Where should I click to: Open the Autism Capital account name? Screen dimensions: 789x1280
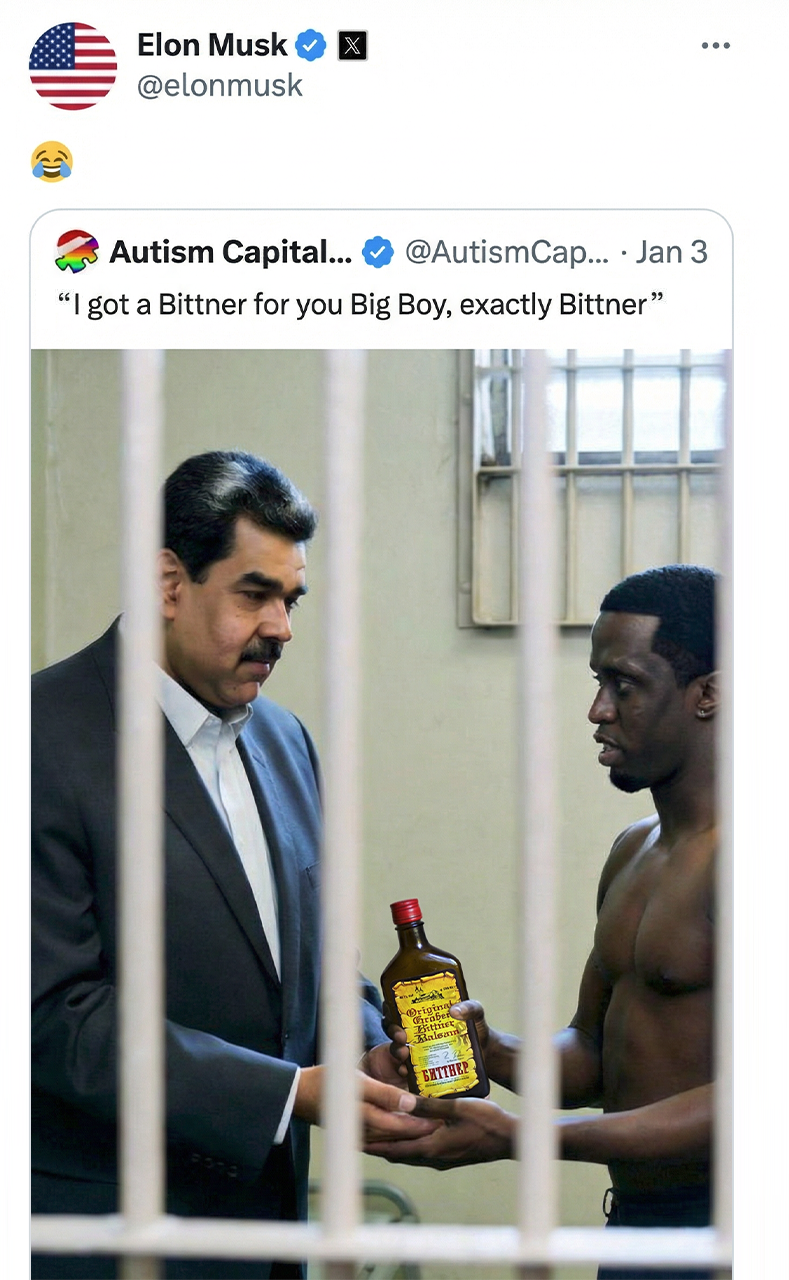(x=230, y=252)
